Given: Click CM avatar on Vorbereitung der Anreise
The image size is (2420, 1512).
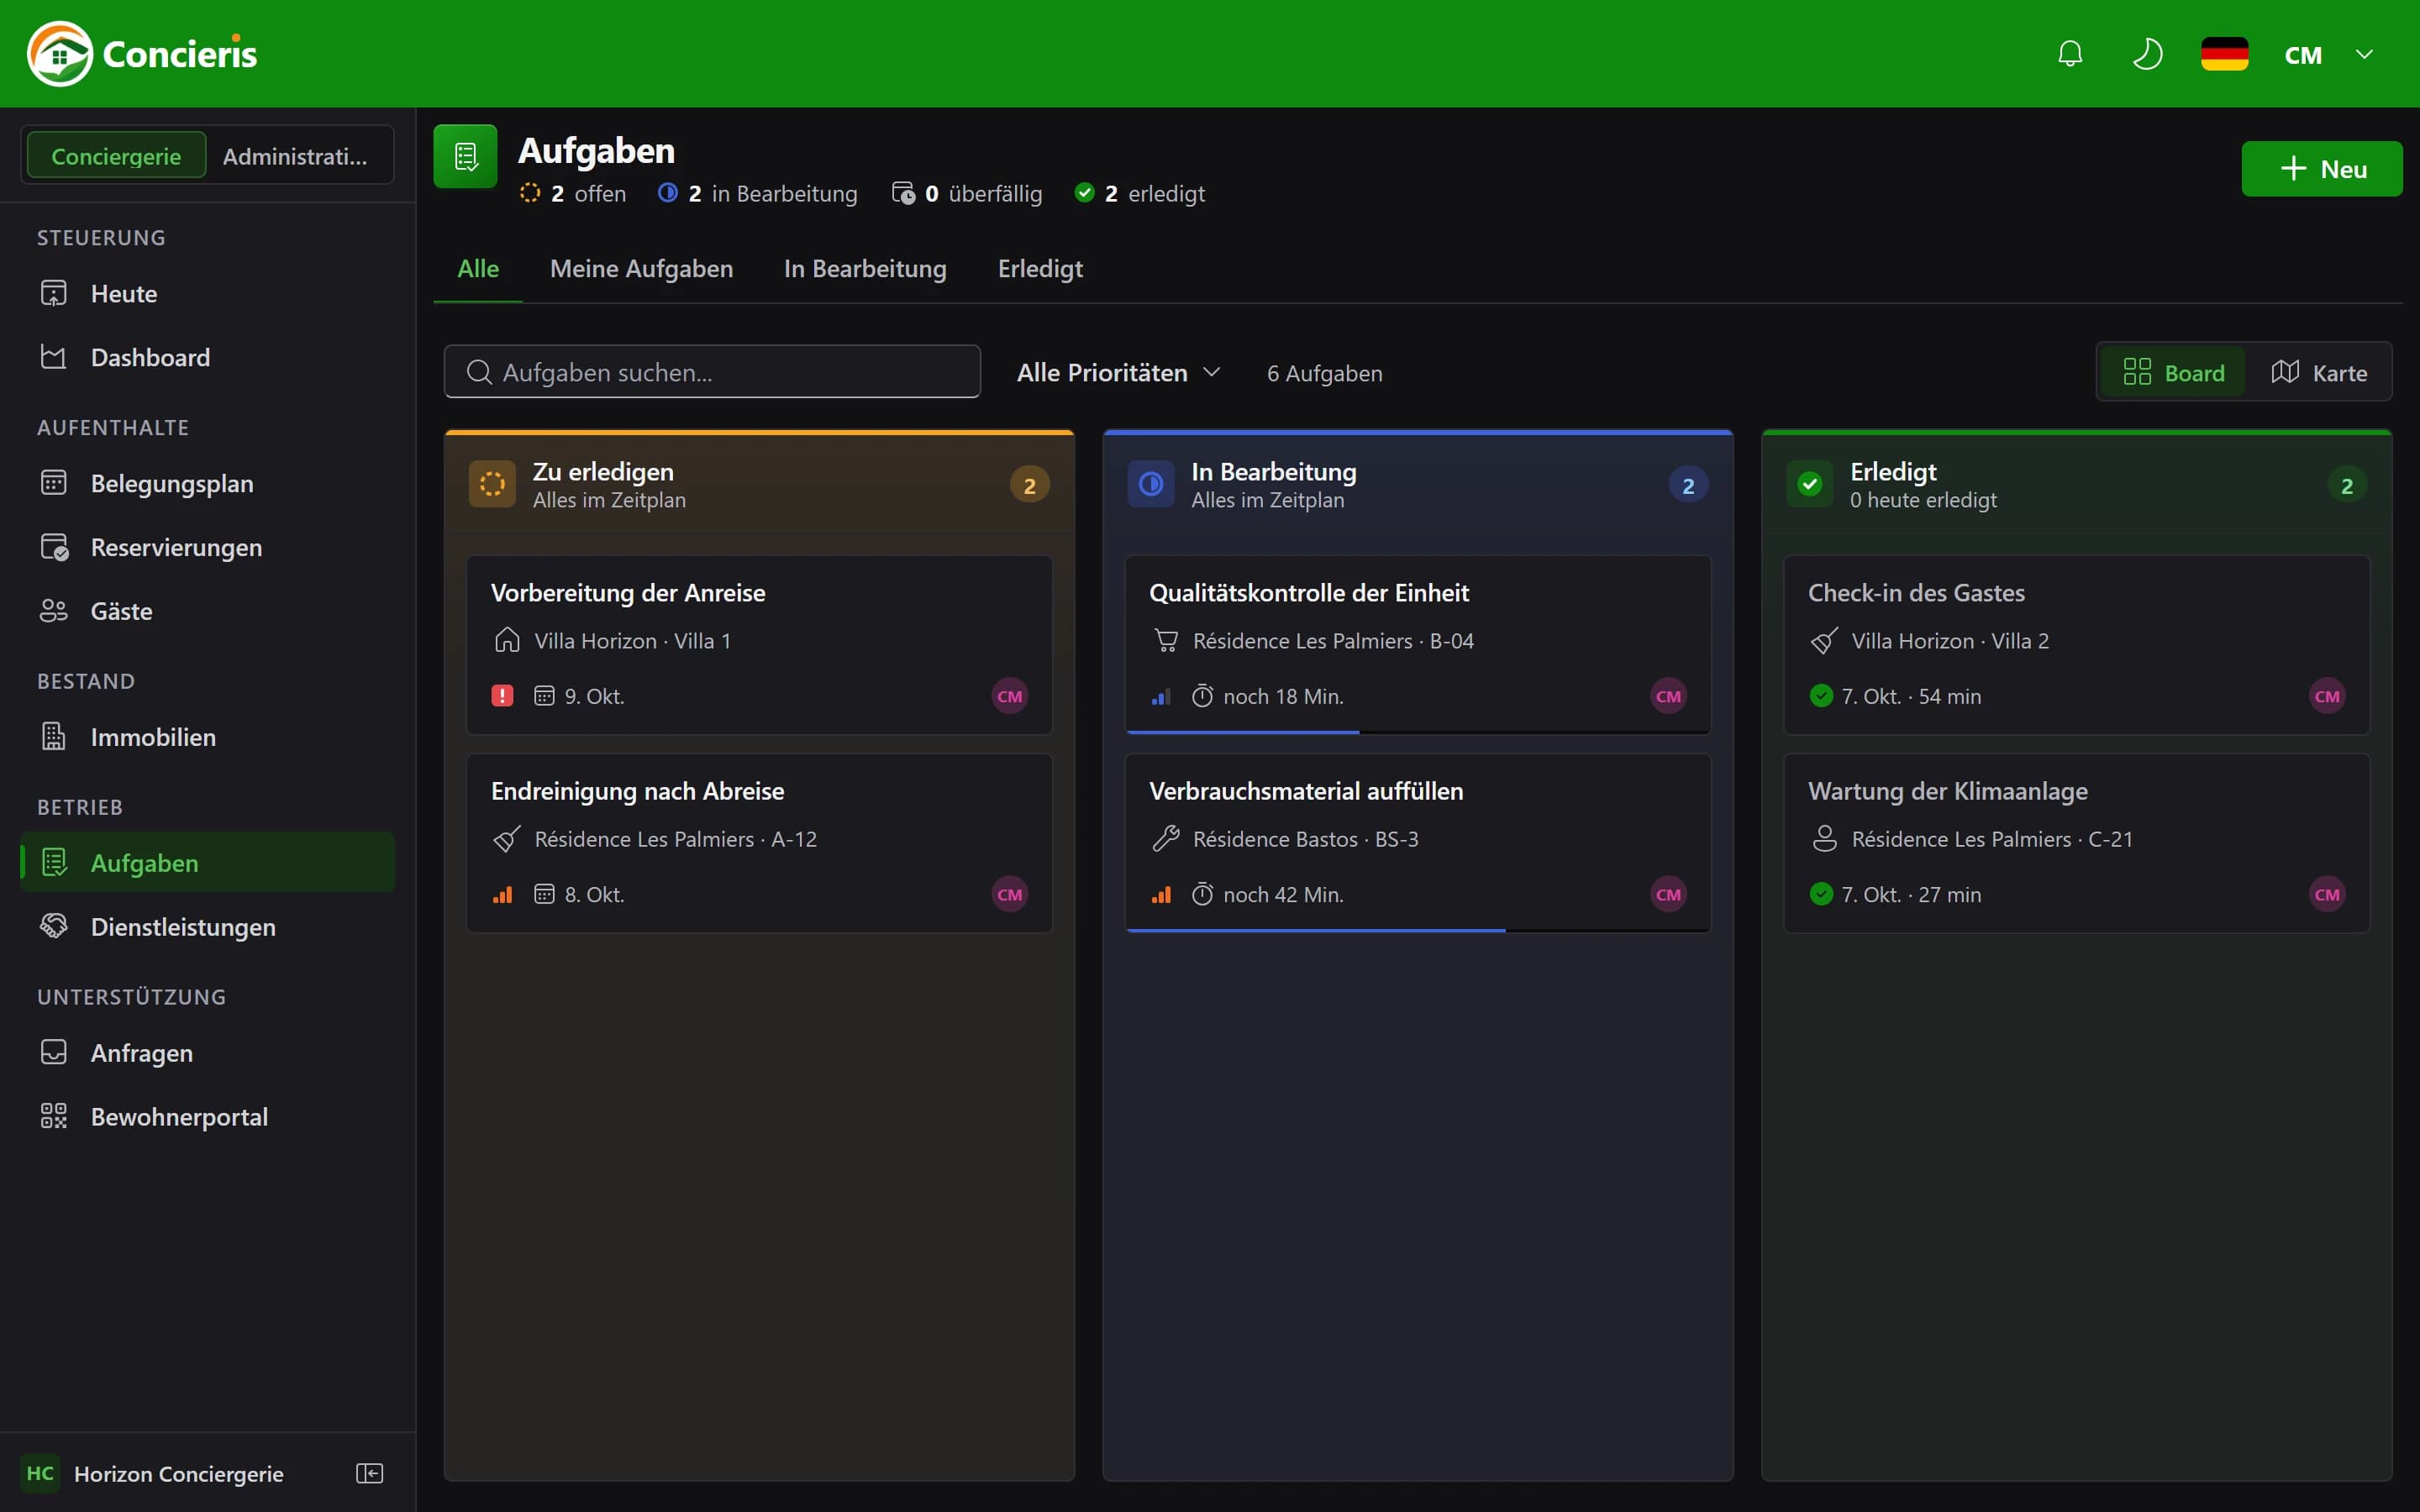Looking at the screenshot, I should [x=1010, y=696].
